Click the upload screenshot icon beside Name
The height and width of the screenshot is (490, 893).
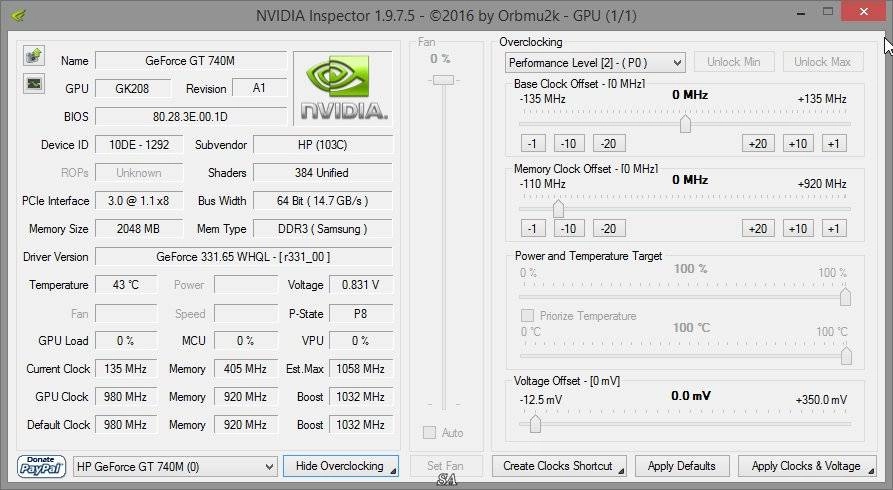tap(34, 56)
